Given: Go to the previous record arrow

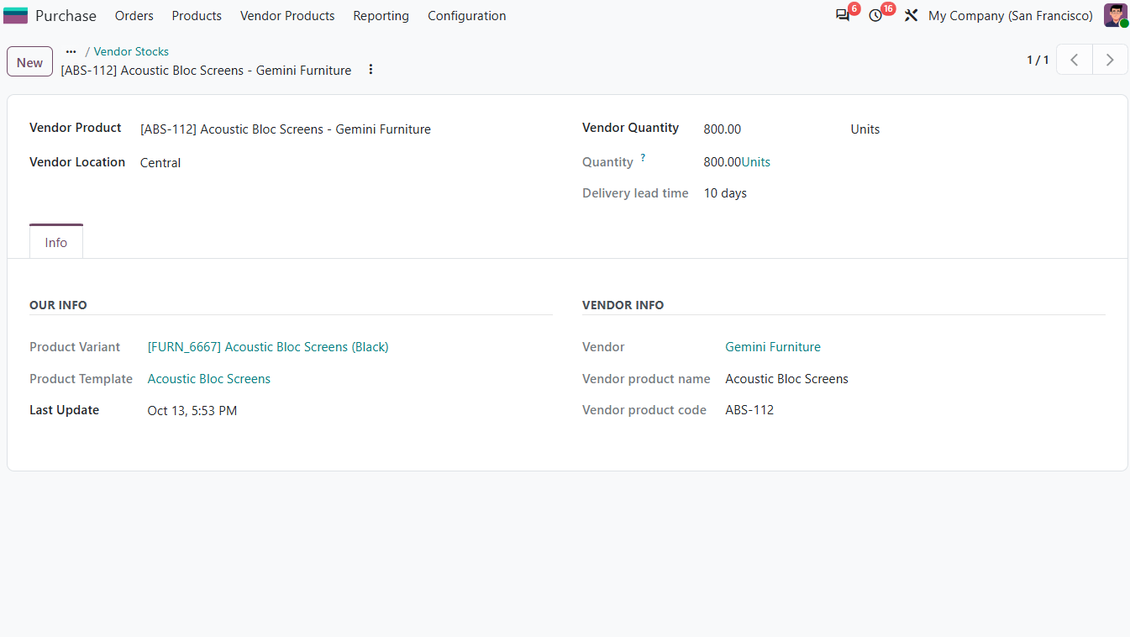Looking at the screenshot, I should 1075,60.
